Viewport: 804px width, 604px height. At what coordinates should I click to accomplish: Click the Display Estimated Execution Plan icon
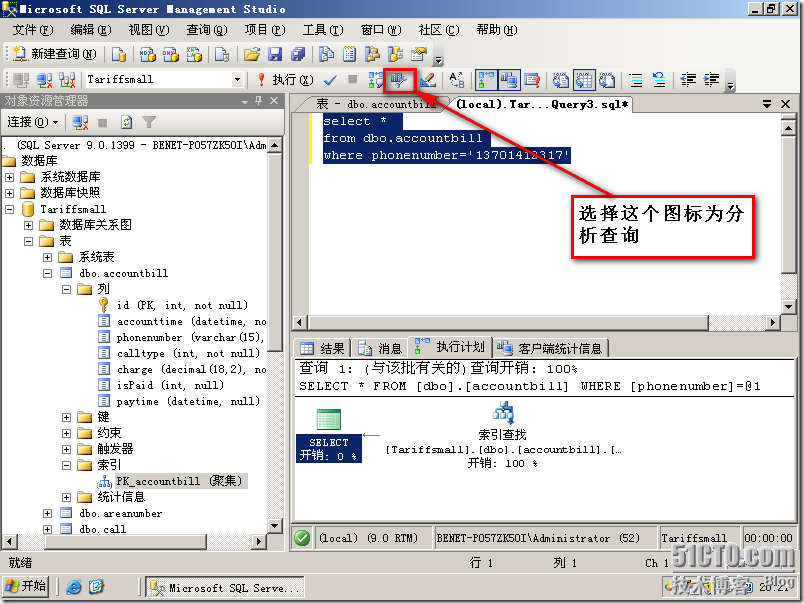click(375, 79)
